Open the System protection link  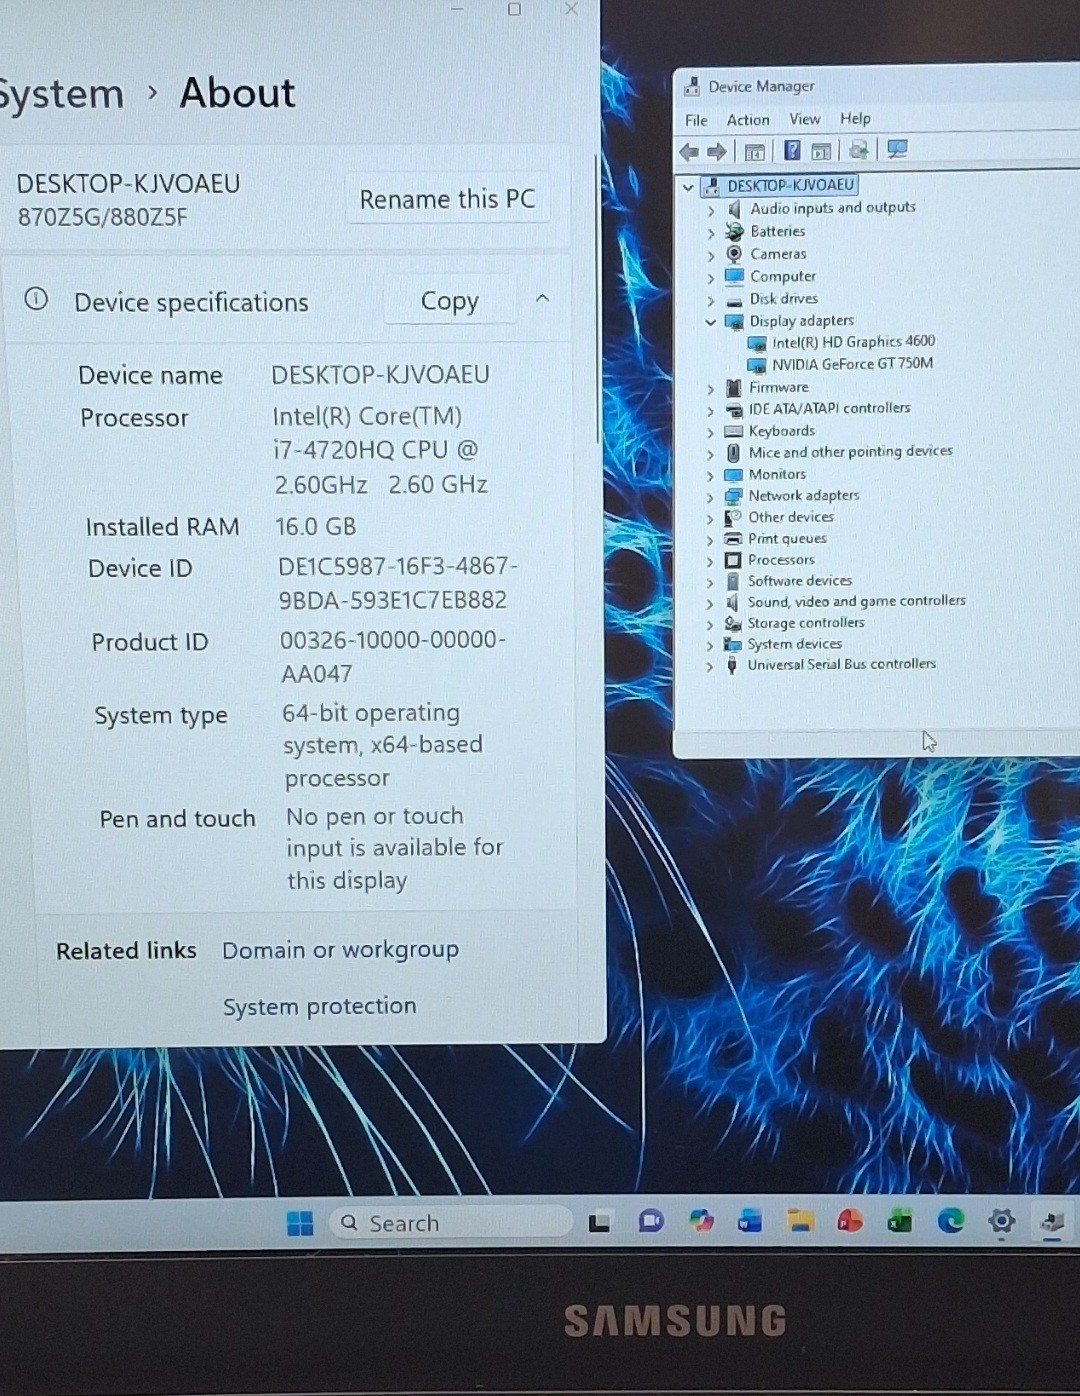320,1006
